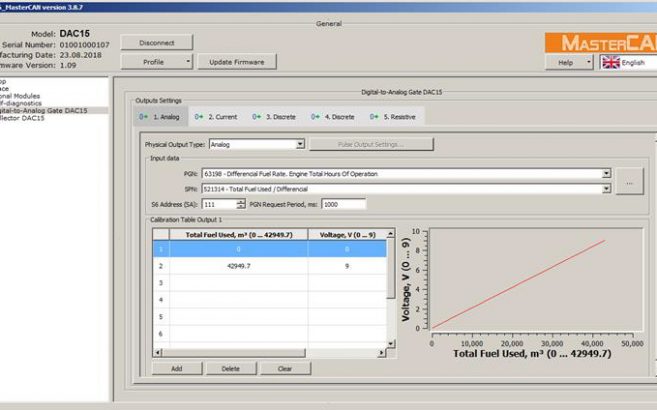
Task: Open the Profile dropdown button
Action: pos(157,62)
